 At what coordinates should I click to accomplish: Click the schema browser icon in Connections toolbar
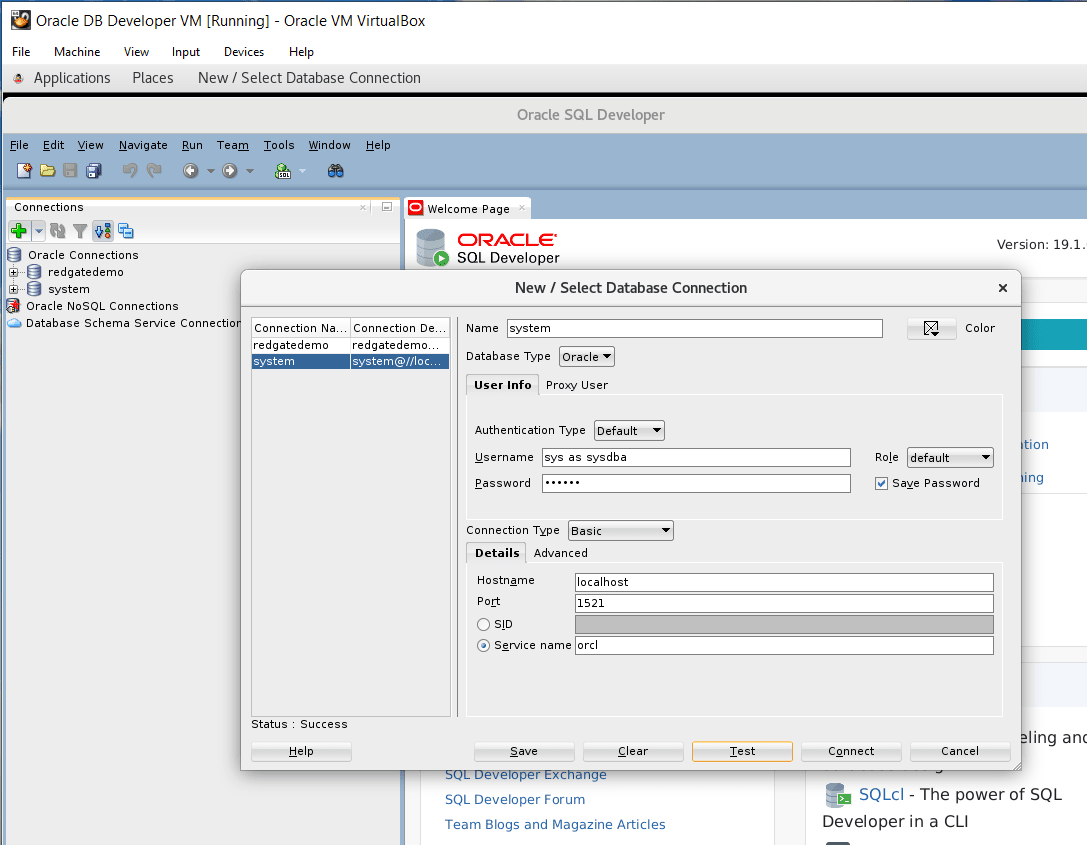103,231
